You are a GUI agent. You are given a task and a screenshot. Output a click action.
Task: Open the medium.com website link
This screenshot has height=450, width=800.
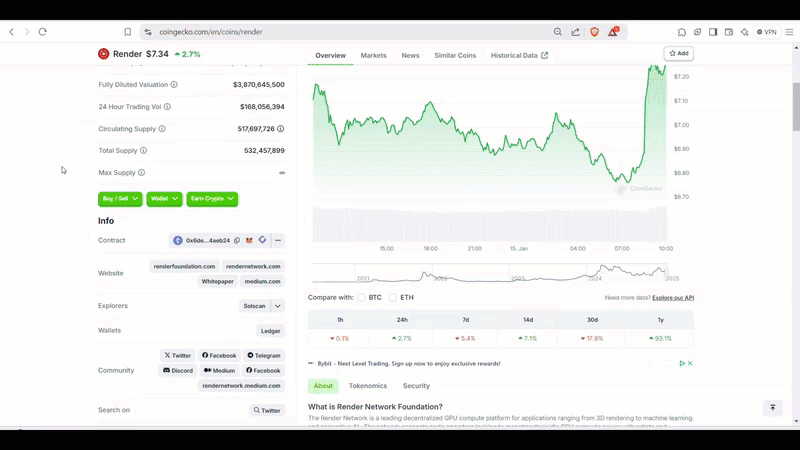coord(262,281)
